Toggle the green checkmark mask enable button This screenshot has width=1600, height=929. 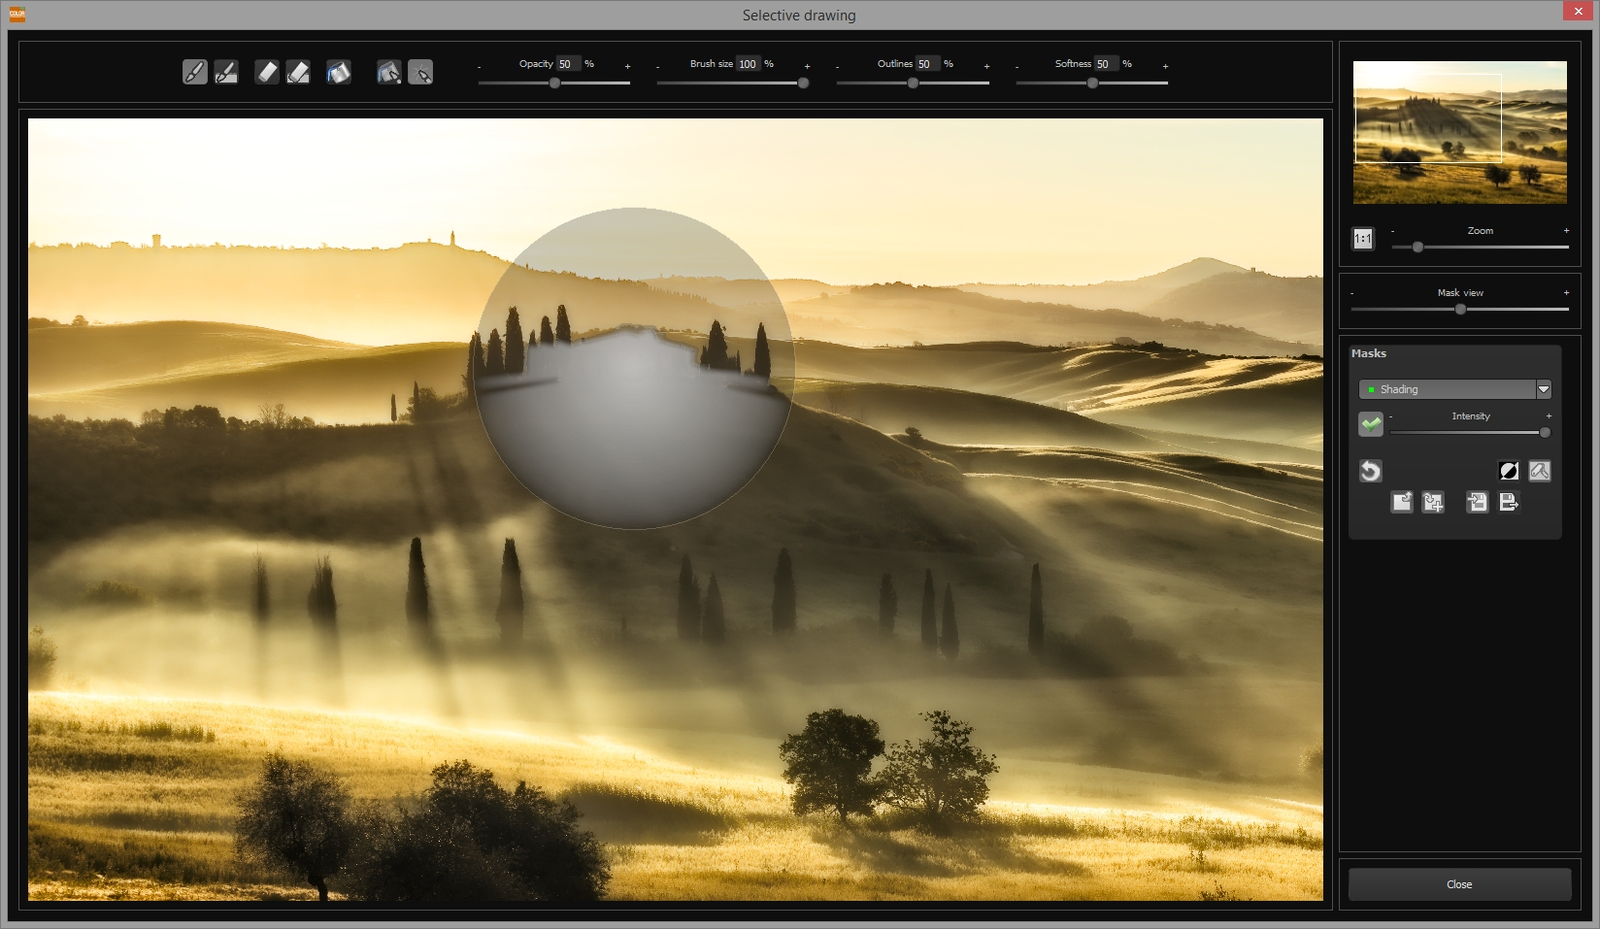1371,424
